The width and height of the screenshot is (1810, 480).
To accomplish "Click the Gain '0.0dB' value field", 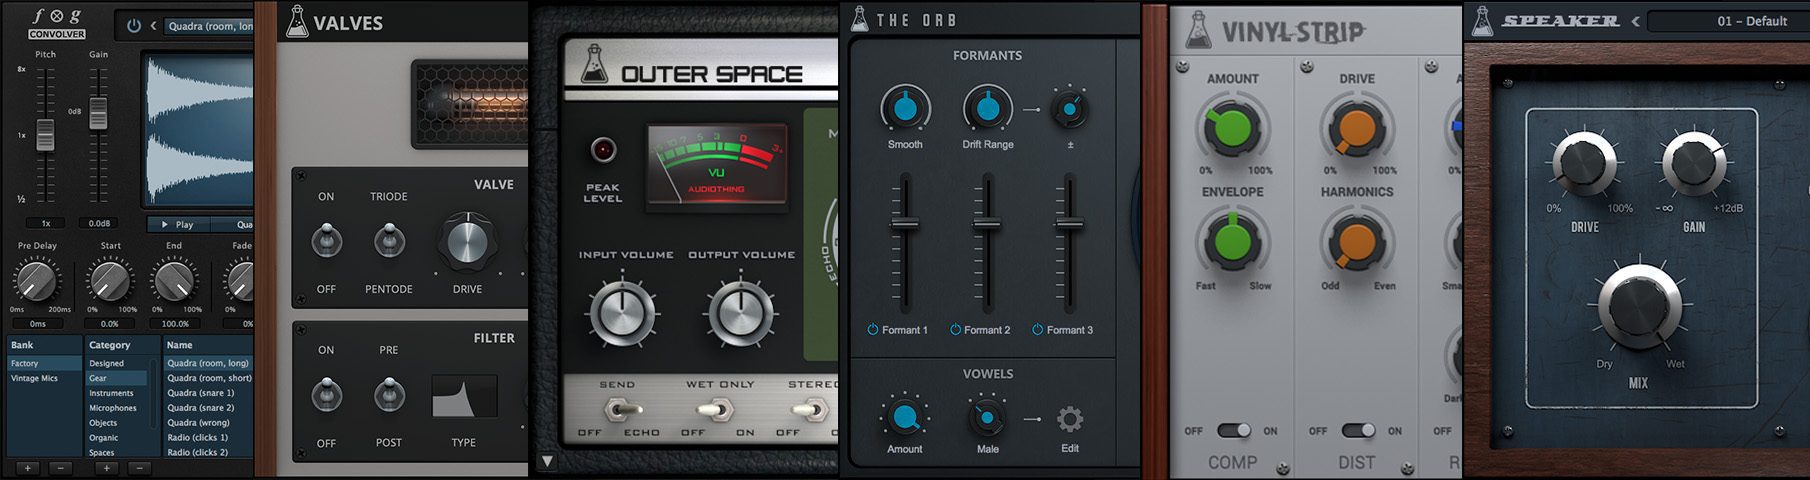I will coord(99,223).
